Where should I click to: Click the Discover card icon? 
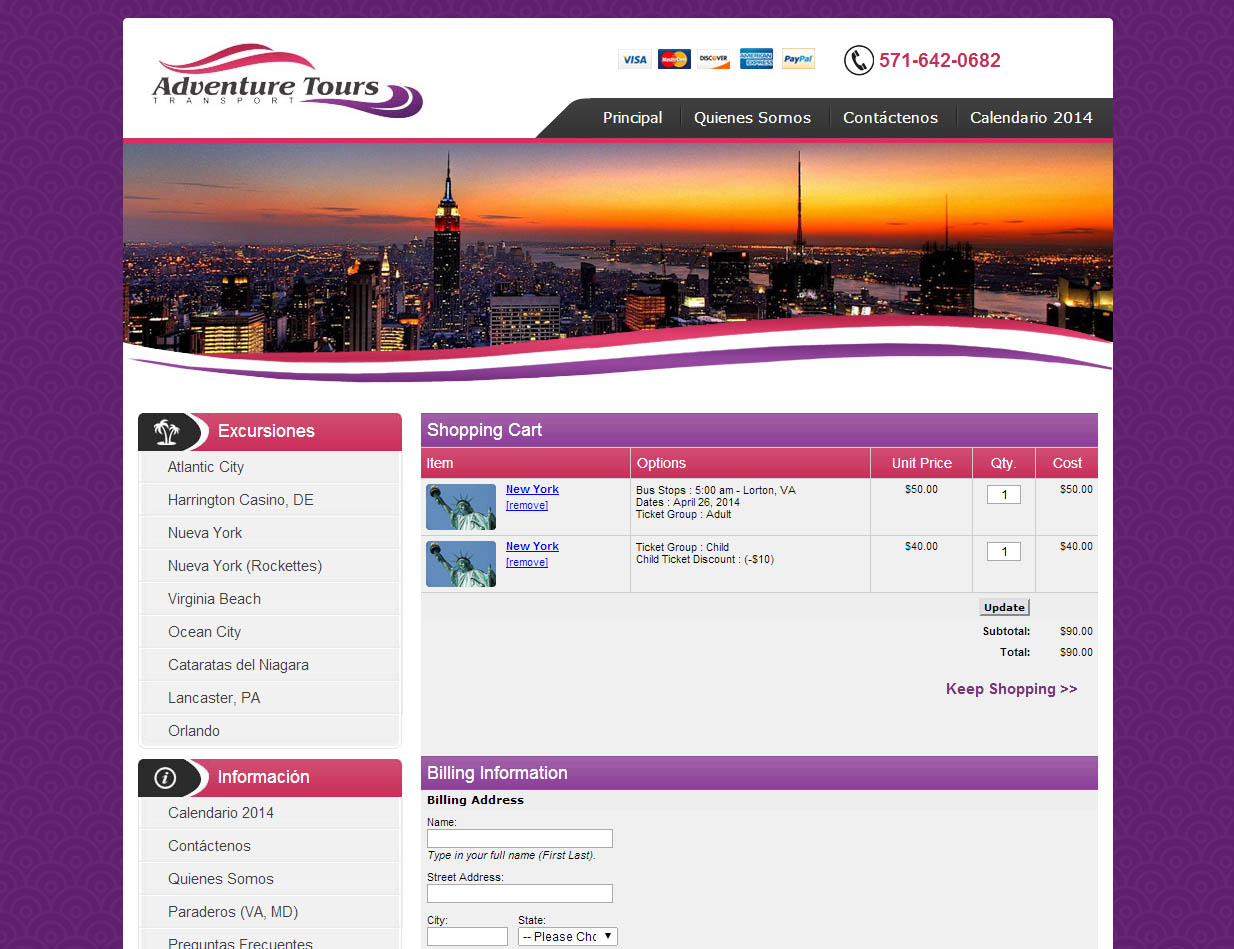[714, 60]
